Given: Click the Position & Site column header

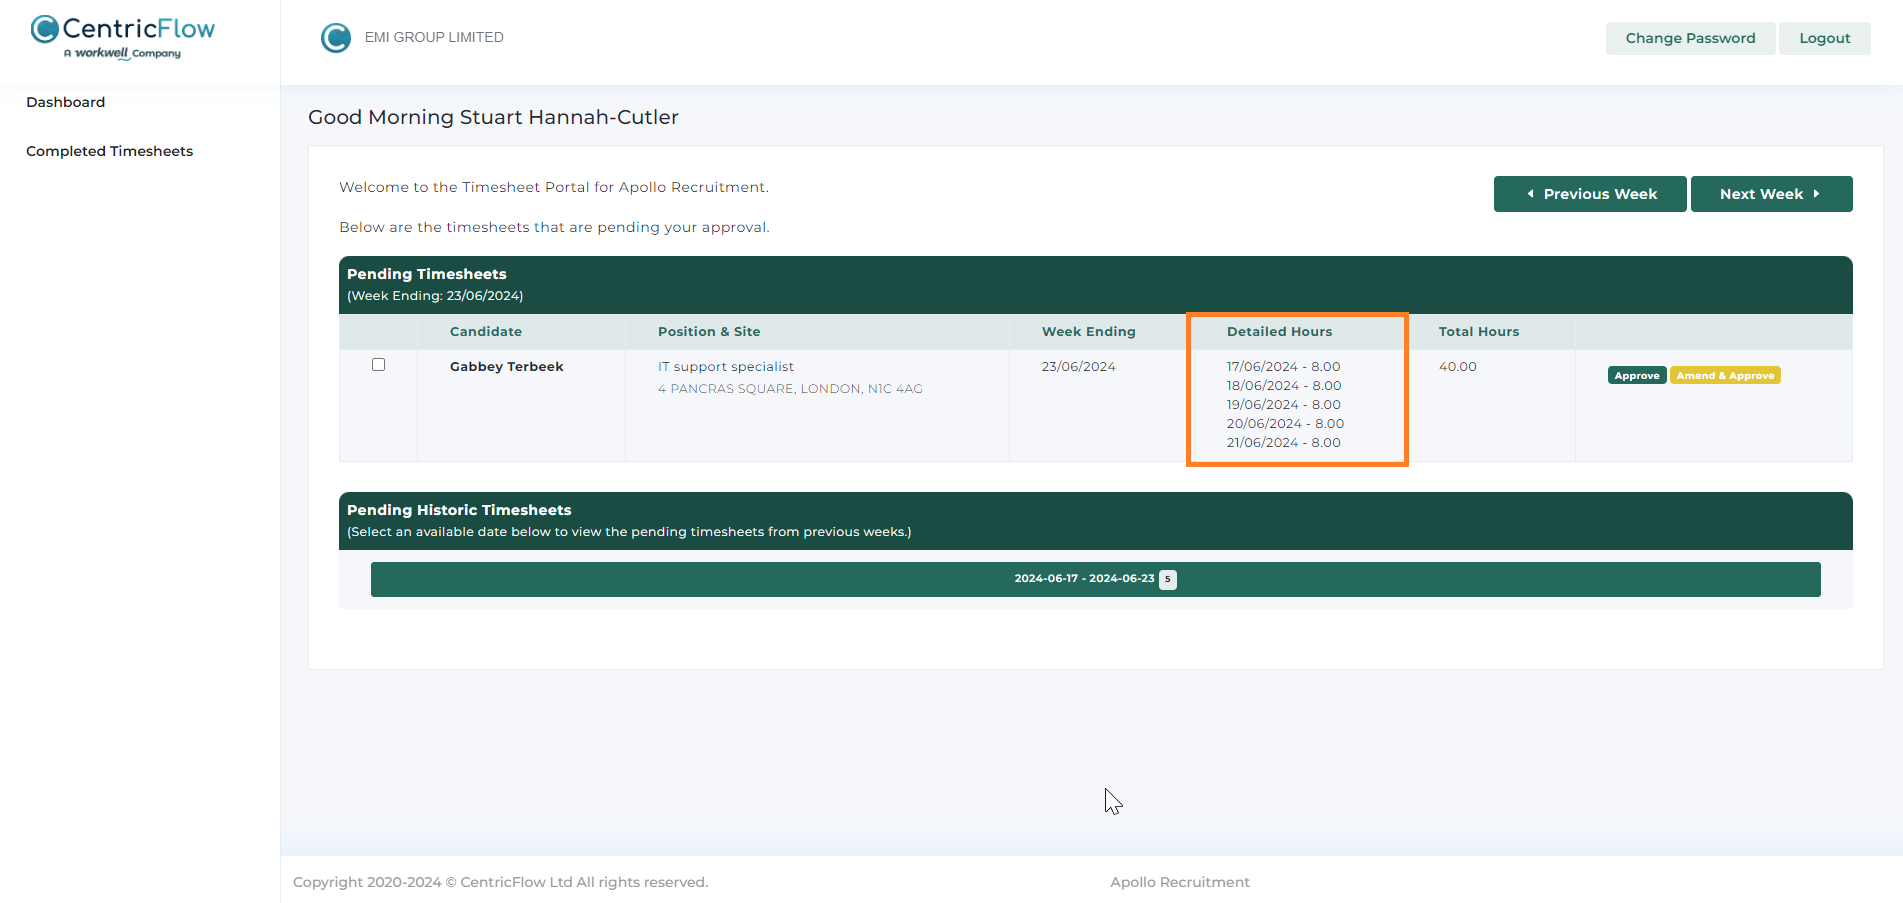Looking at the screenshot, I should pos(709,332).
